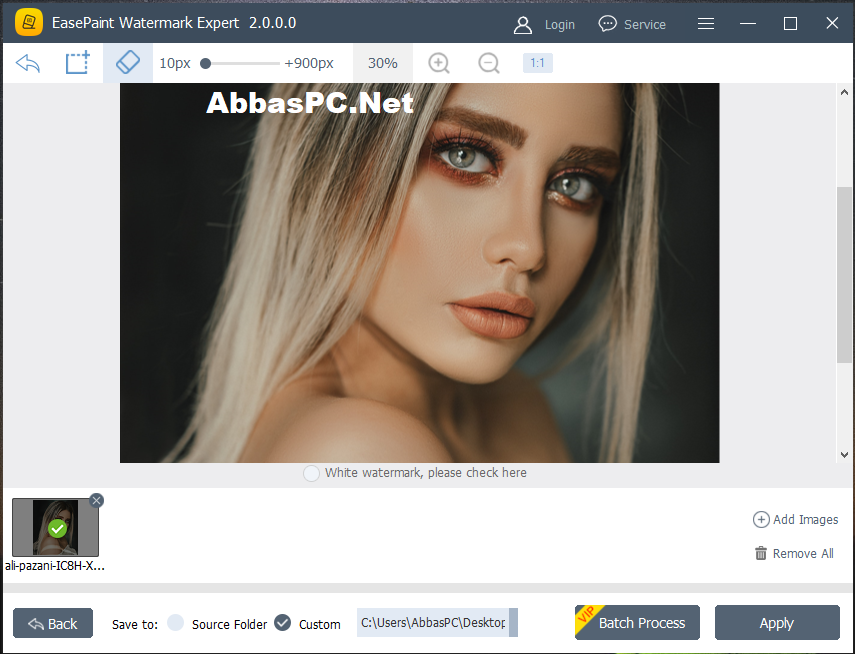Select the rectangle selection tool
The width and height of the screenshot is (855, 654).
(x=77, y=63)
